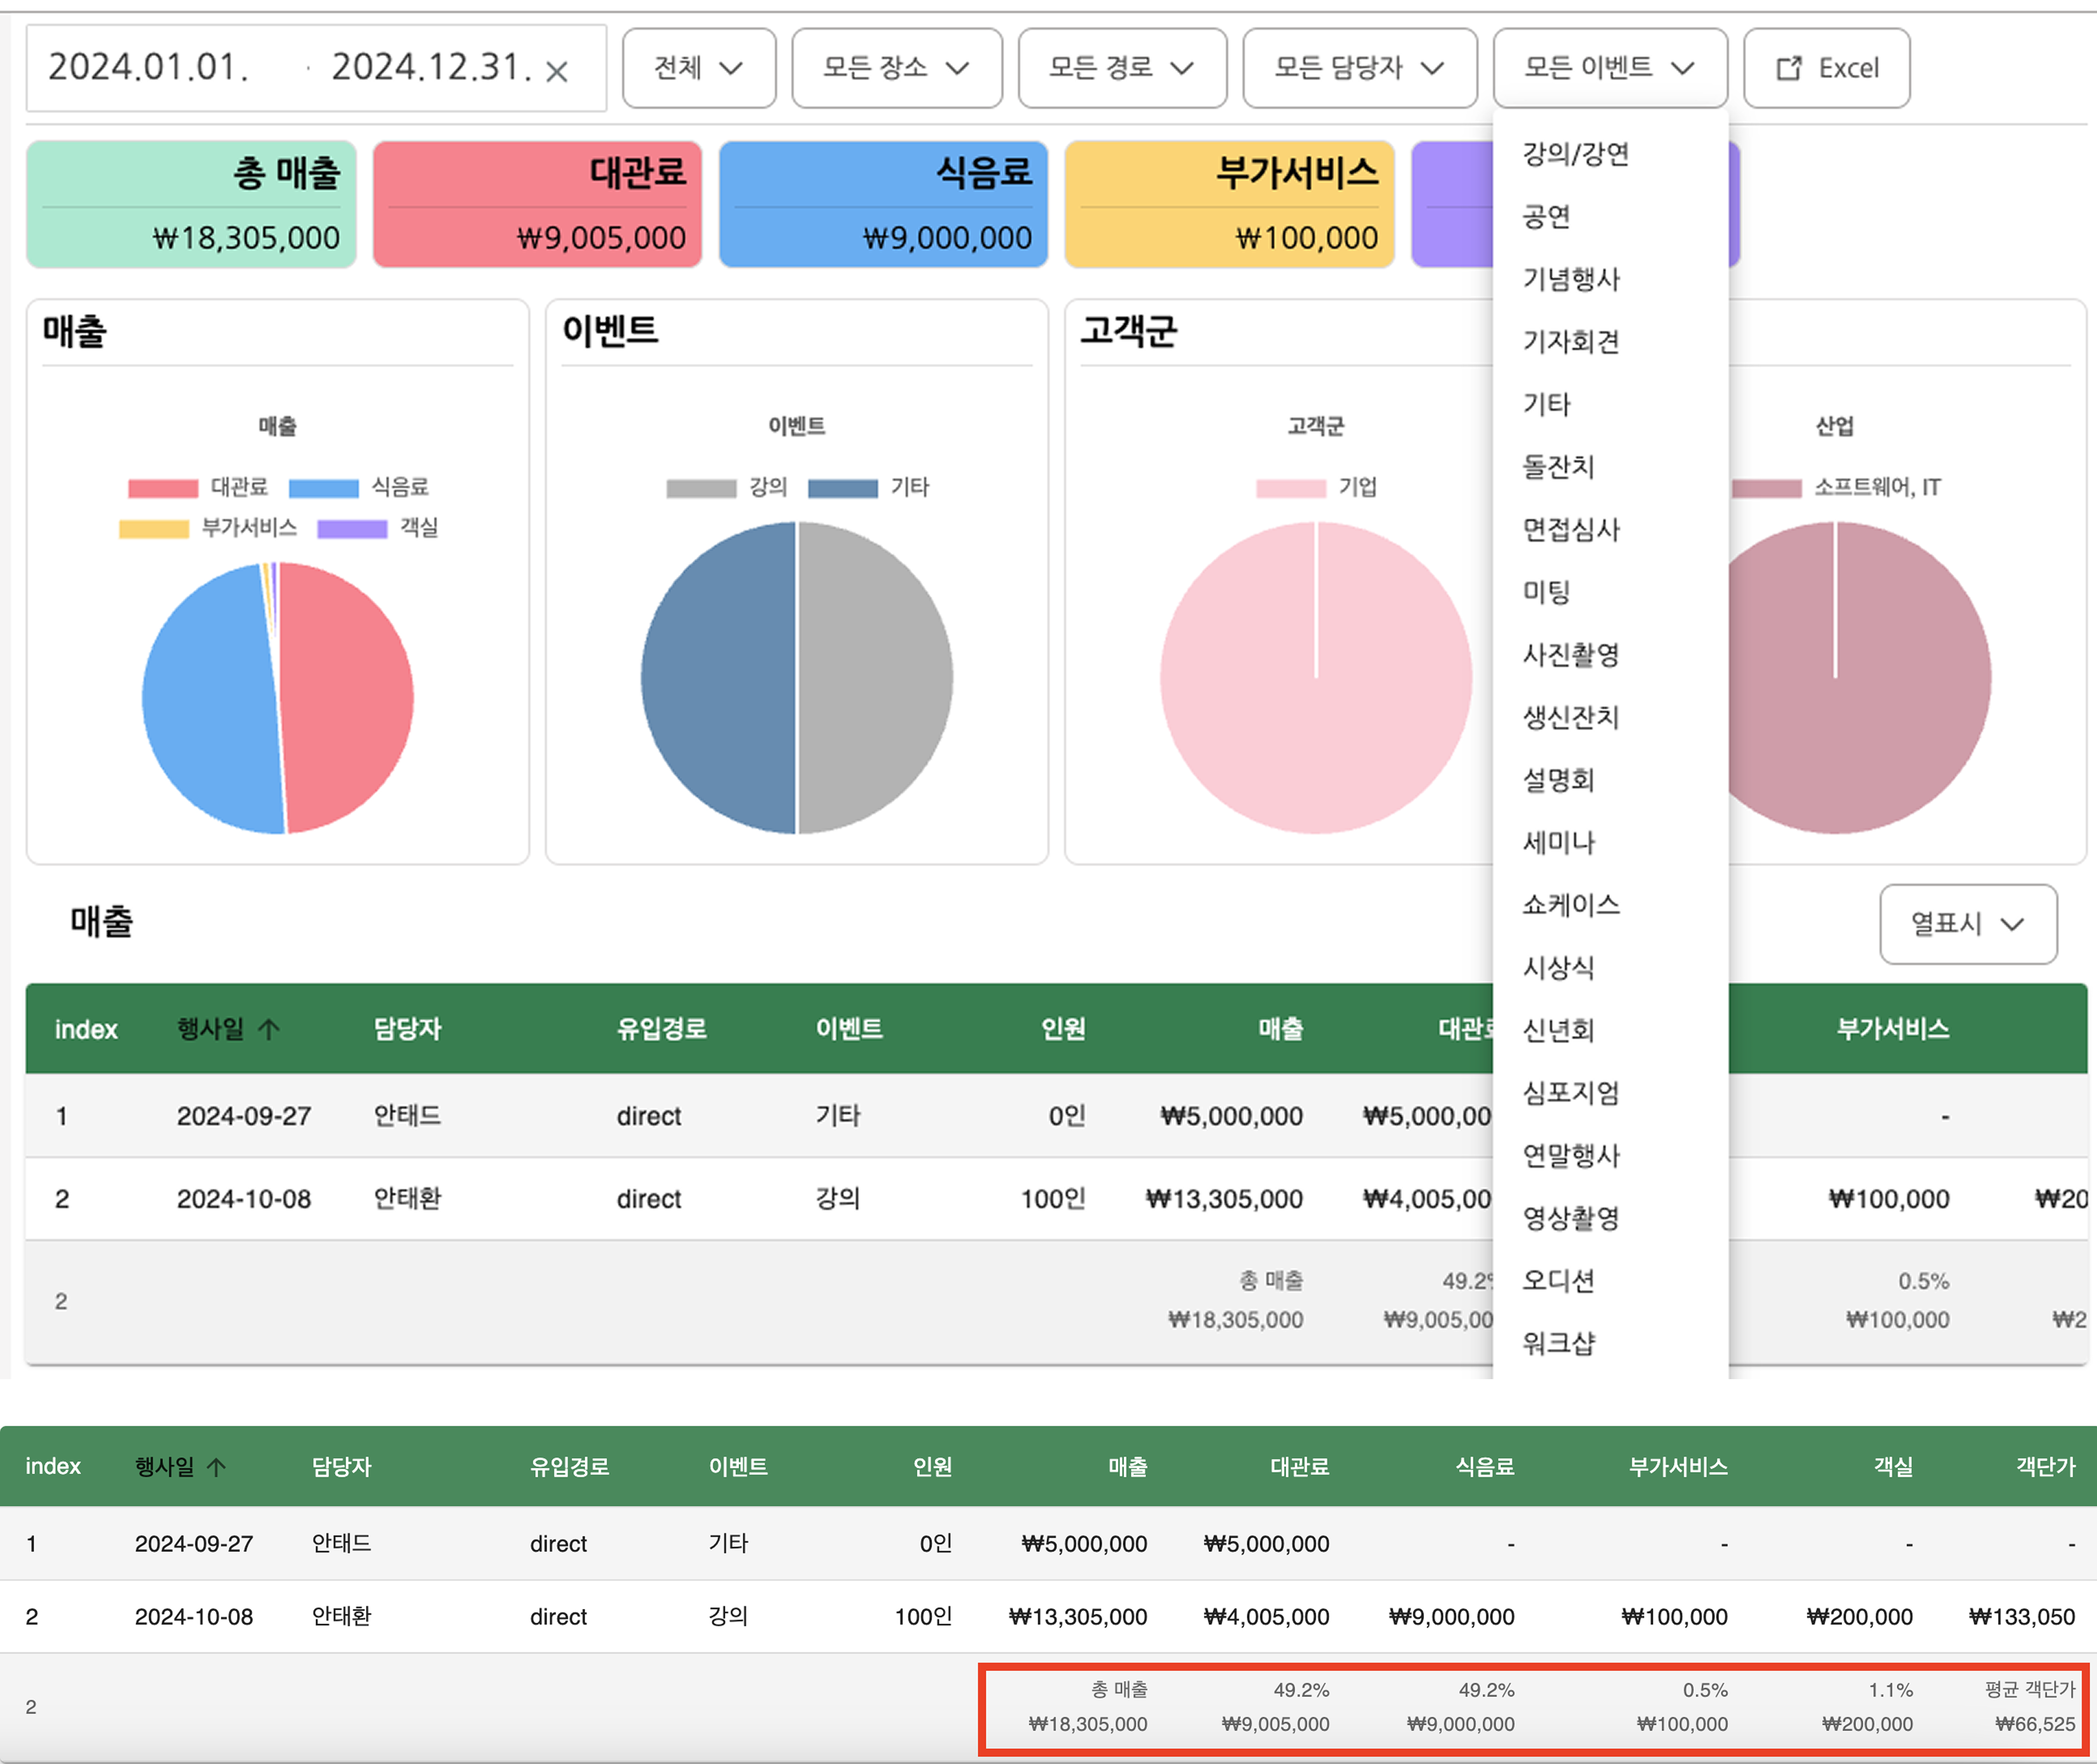Expand the 모든 담당자 filter dropdown
Viewport: 2097px width, 1764px height.
pos(1358,67)
